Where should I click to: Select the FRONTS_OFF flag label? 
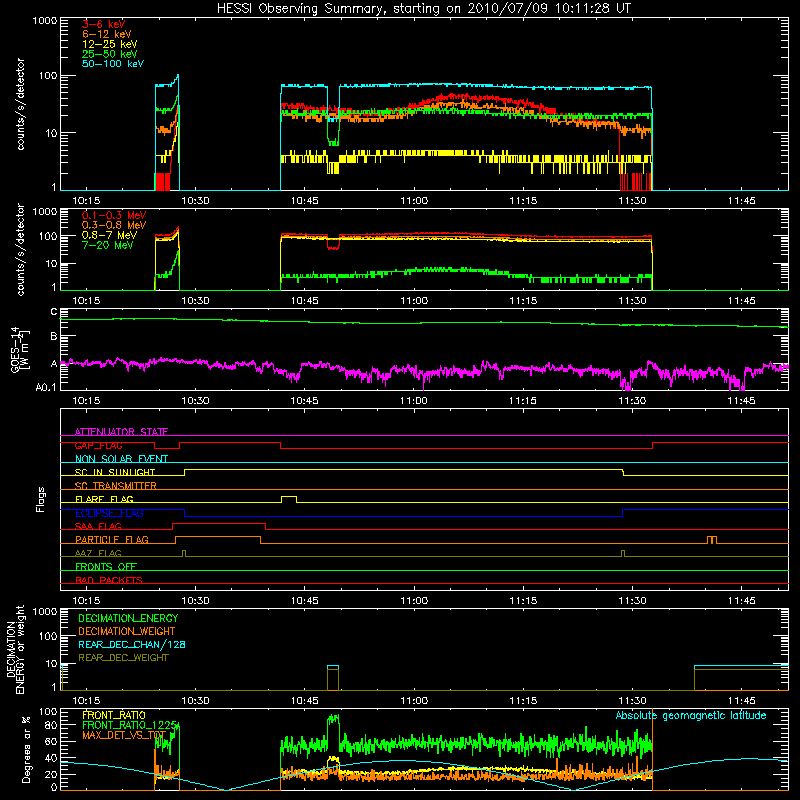point(106,566)
